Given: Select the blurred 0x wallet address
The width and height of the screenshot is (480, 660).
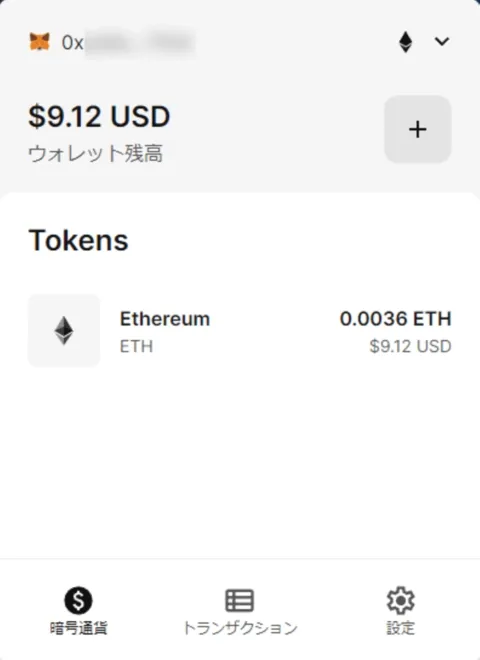Looking at the screenshot, I should point(129,42).
